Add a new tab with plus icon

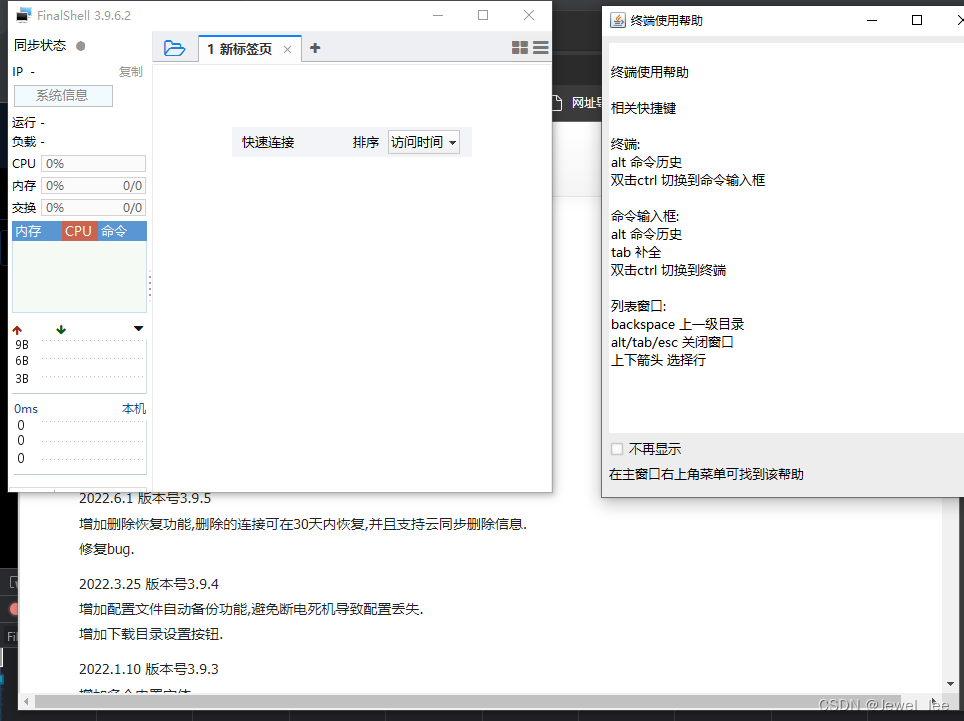[315, 48]
